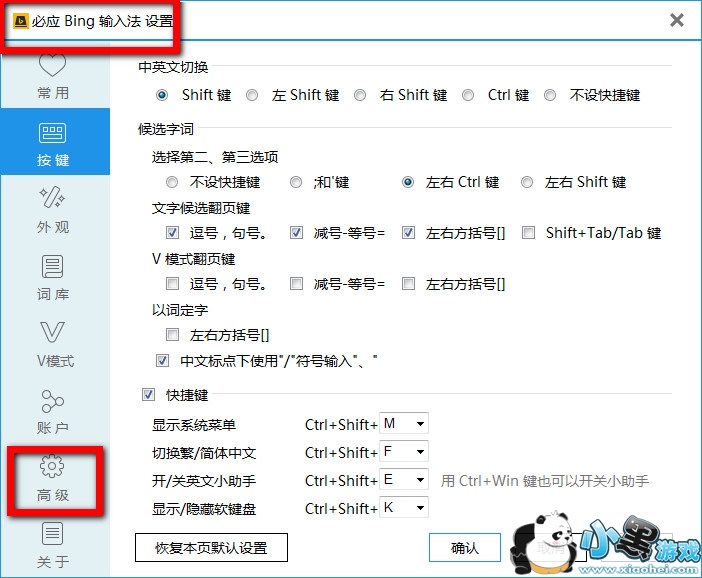Select 左右 Ctrl 键 candidate option

point(408,182)
